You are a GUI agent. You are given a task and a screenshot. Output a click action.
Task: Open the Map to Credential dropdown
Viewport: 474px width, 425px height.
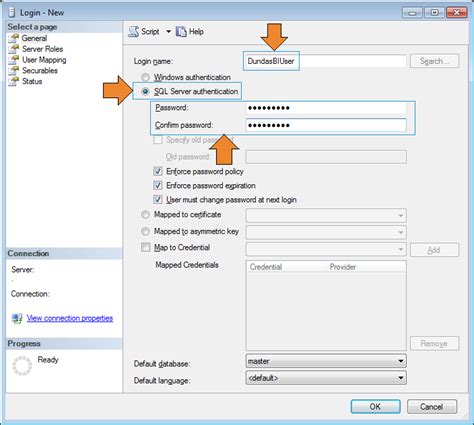326,249
